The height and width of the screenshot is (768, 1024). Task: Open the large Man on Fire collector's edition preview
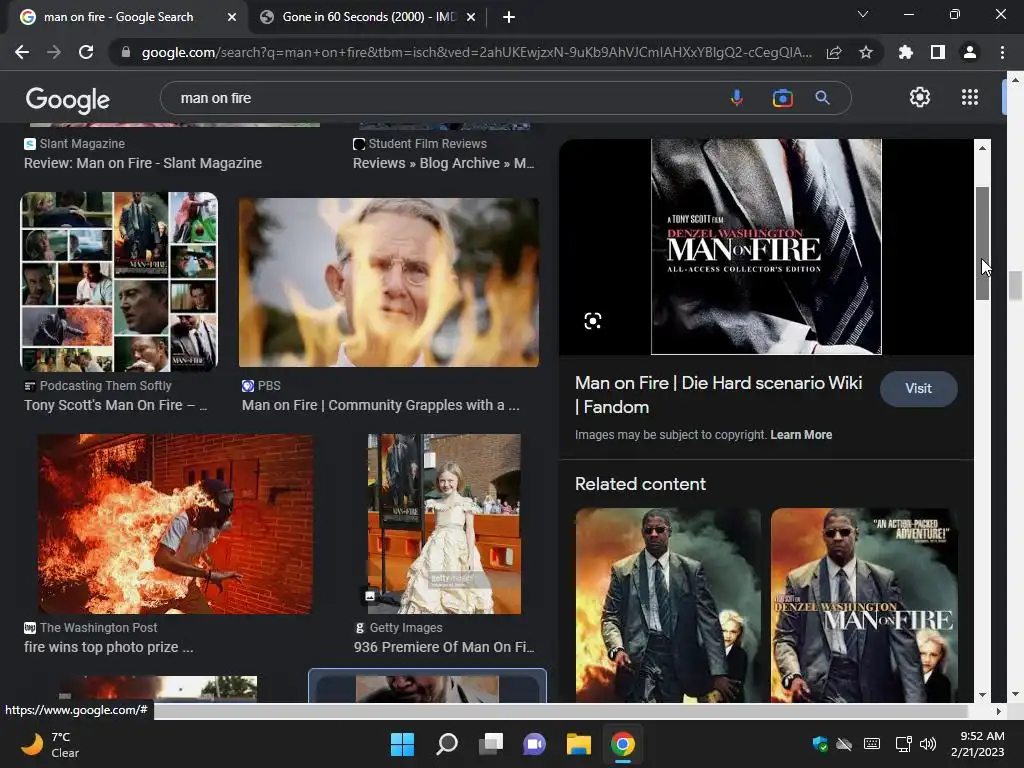[x=766, y=246]
